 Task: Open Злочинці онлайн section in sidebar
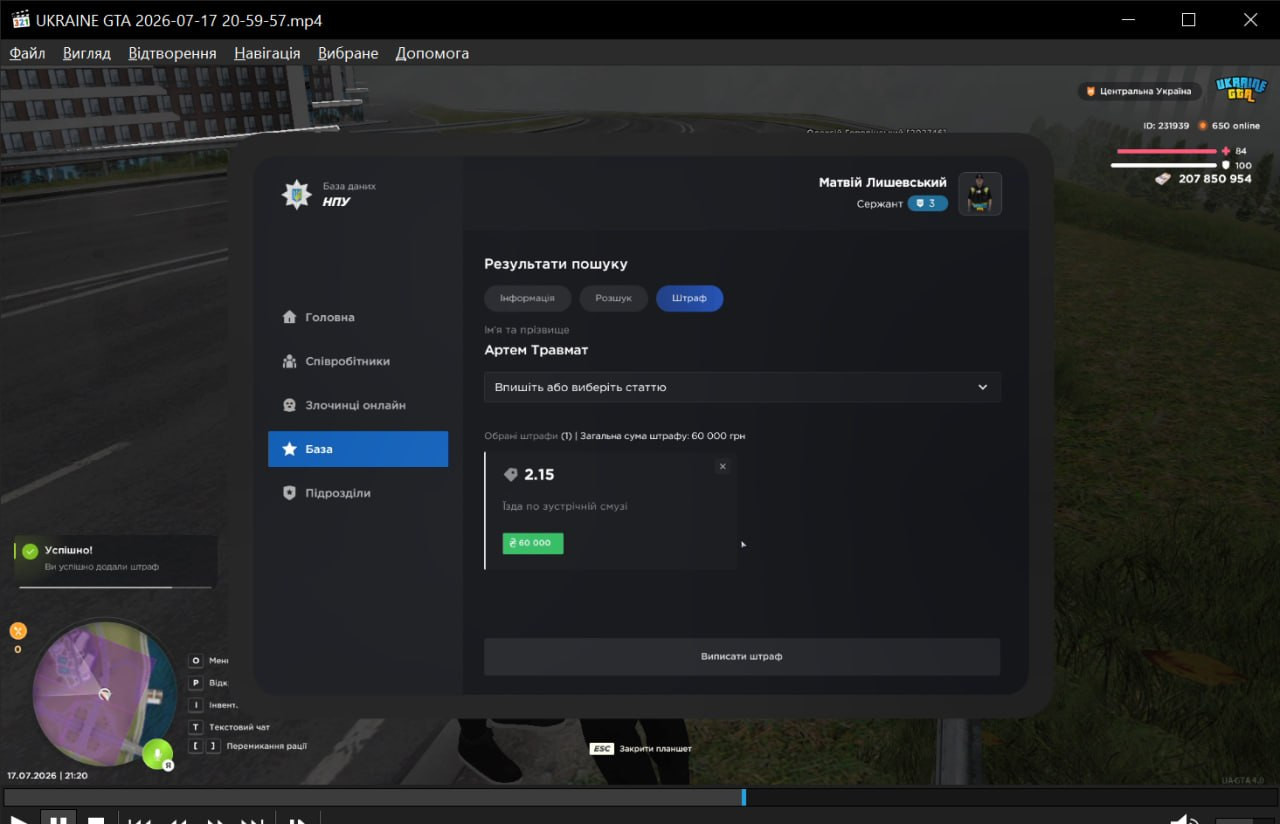coord(358,405)
